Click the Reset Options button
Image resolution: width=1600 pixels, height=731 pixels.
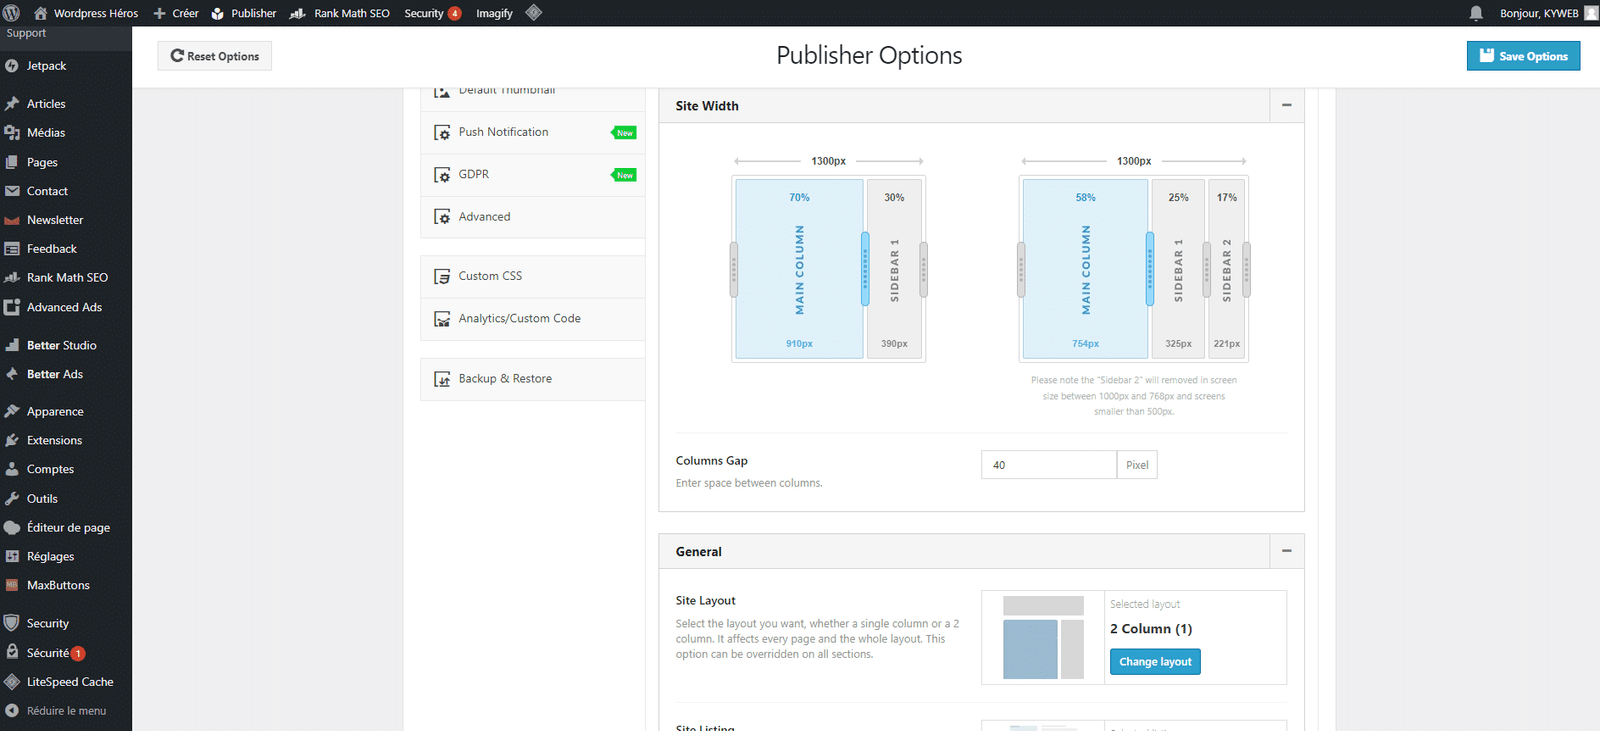[215, 56]
